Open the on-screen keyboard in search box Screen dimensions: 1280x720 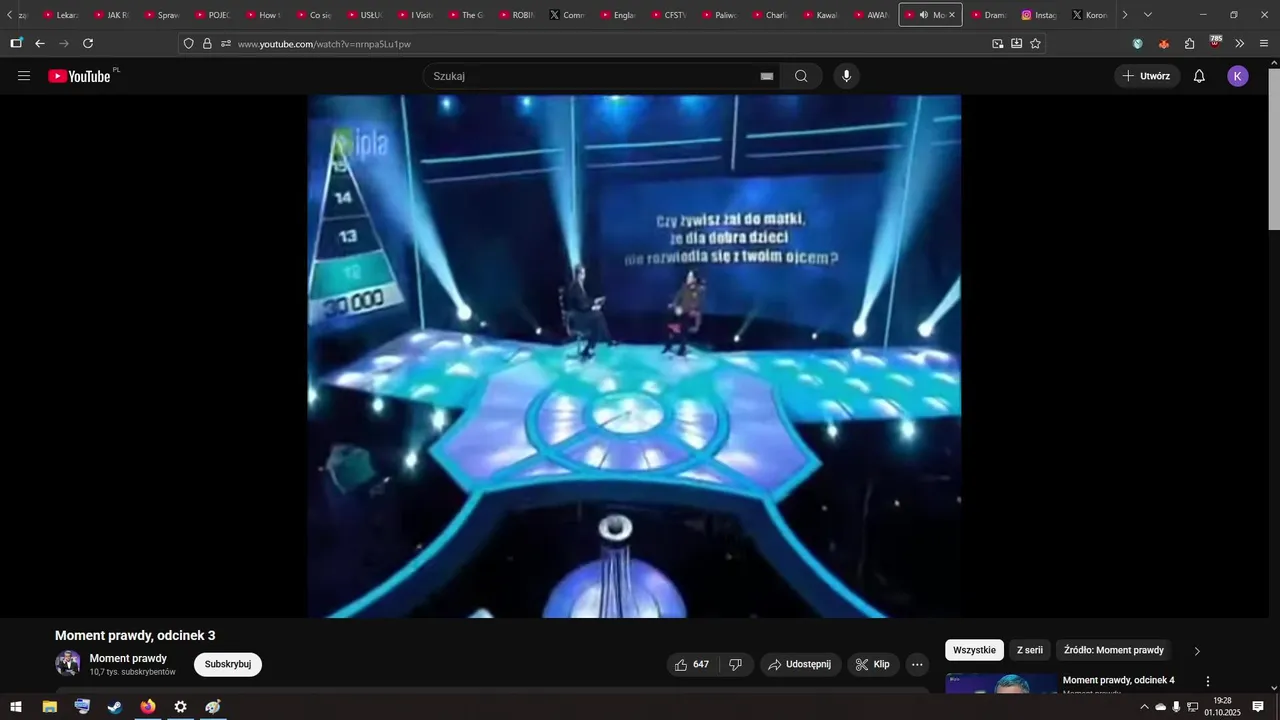click(767, 76)
